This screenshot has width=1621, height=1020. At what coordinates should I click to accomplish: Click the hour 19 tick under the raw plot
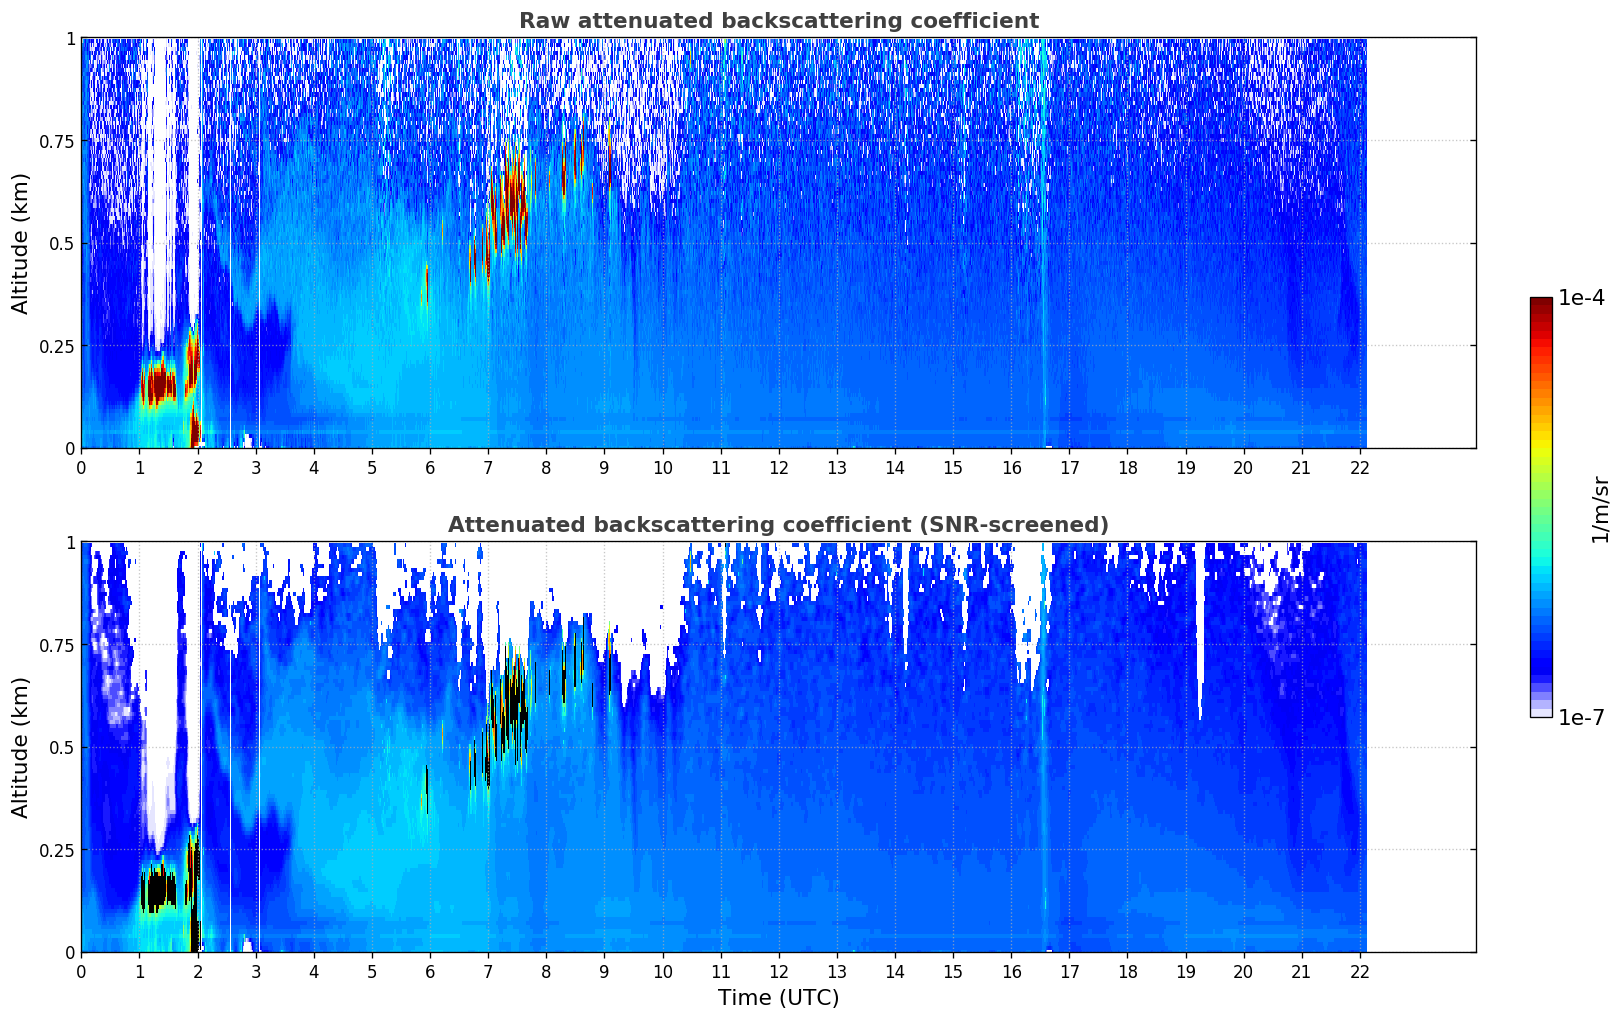pos(1186,467)
